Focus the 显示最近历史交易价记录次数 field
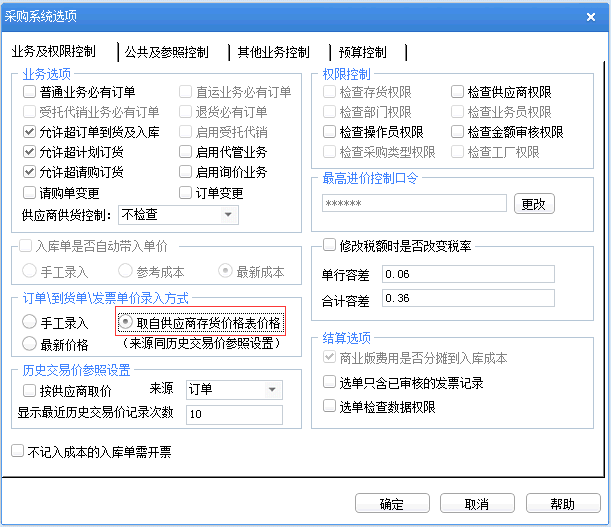This screenshot has height=527, width=611. [233, 414]
